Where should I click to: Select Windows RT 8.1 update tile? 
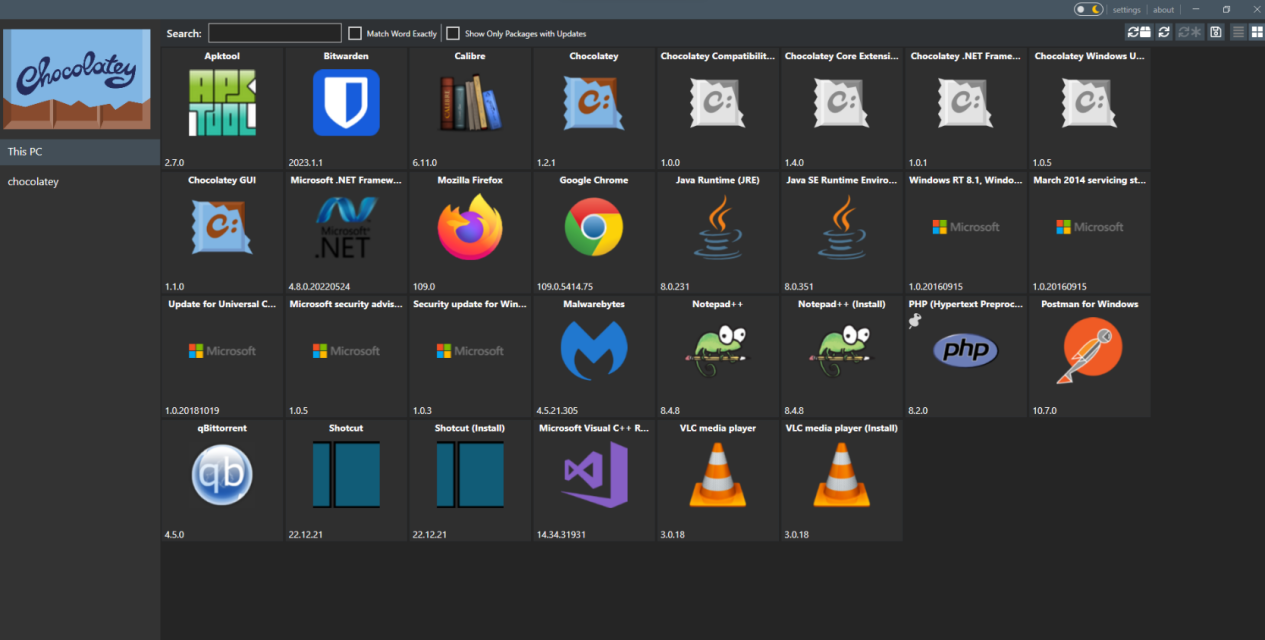click(x=966, y=232)
